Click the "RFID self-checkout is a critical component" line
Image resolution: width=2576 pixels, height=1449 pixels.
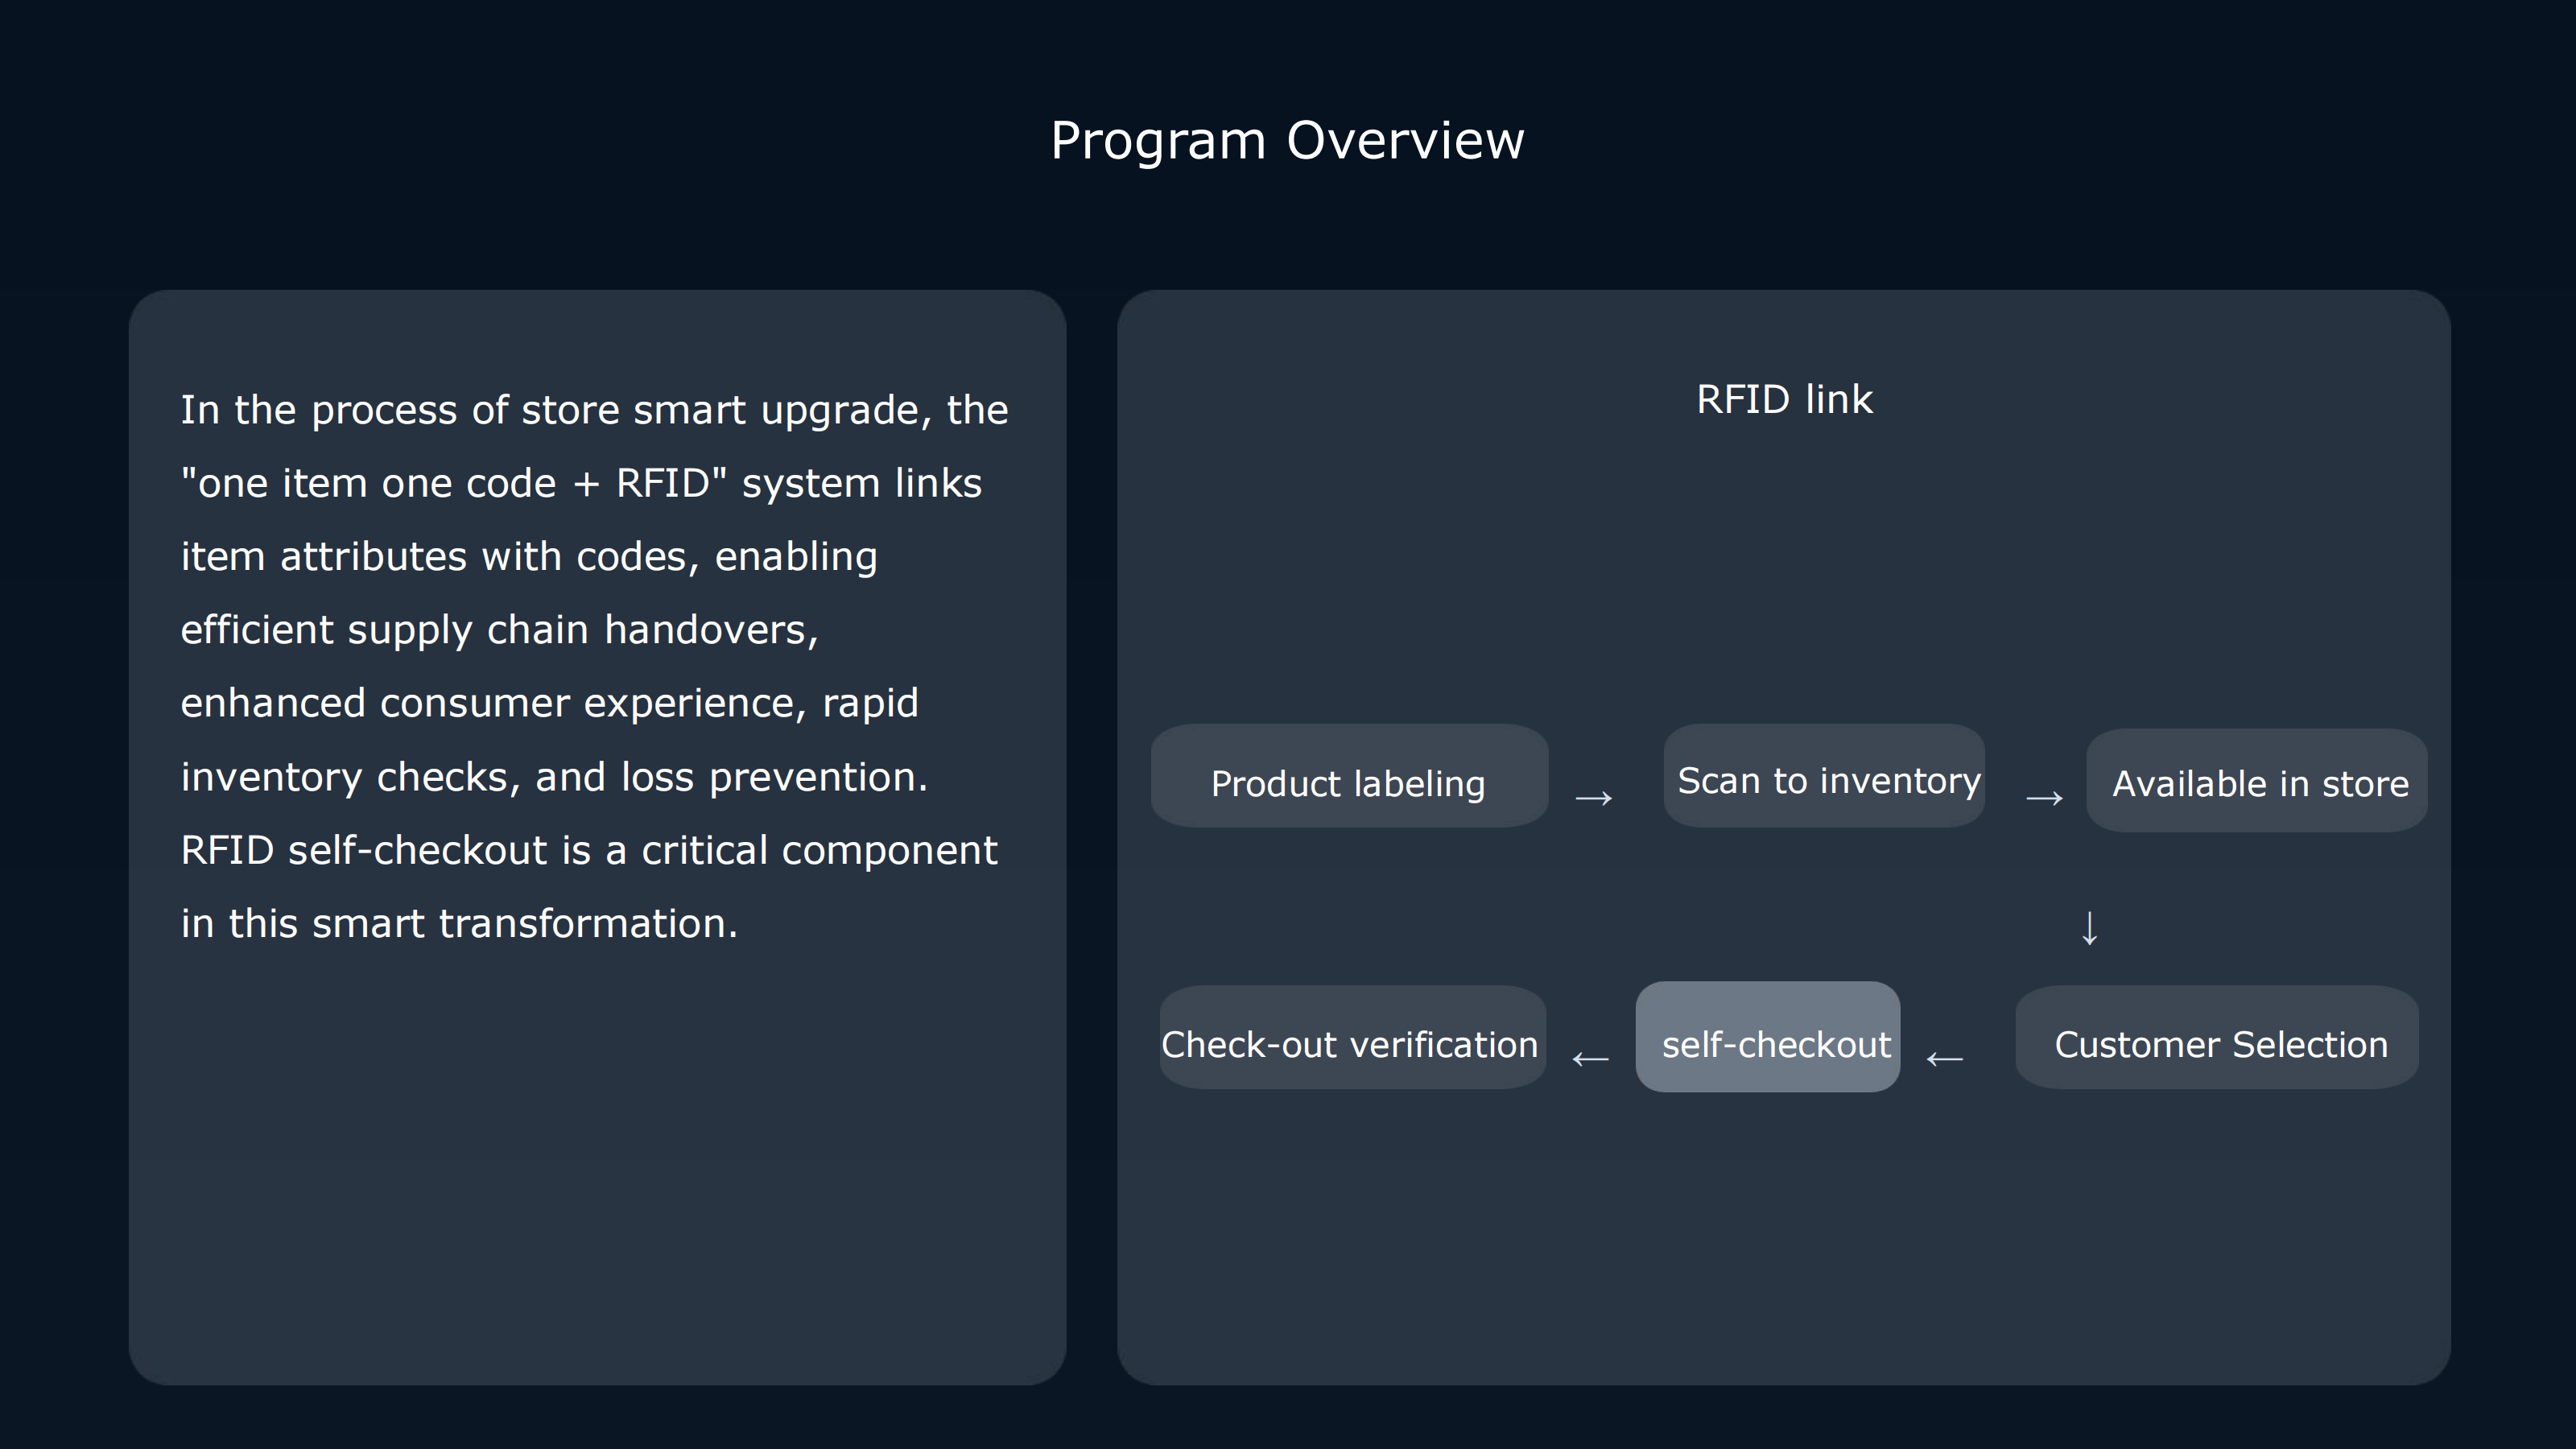point(589,850)
